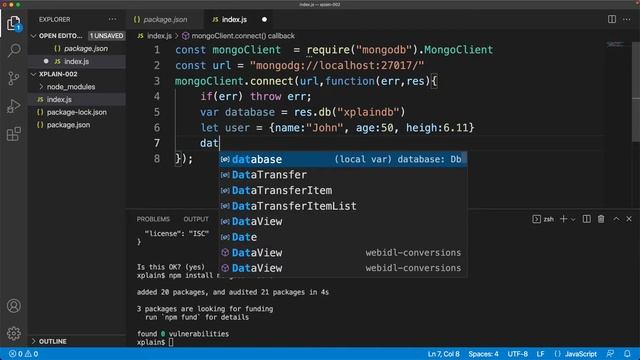Split the terminal panel
This screenshot has width=640, height=360.
coord(587,219)
